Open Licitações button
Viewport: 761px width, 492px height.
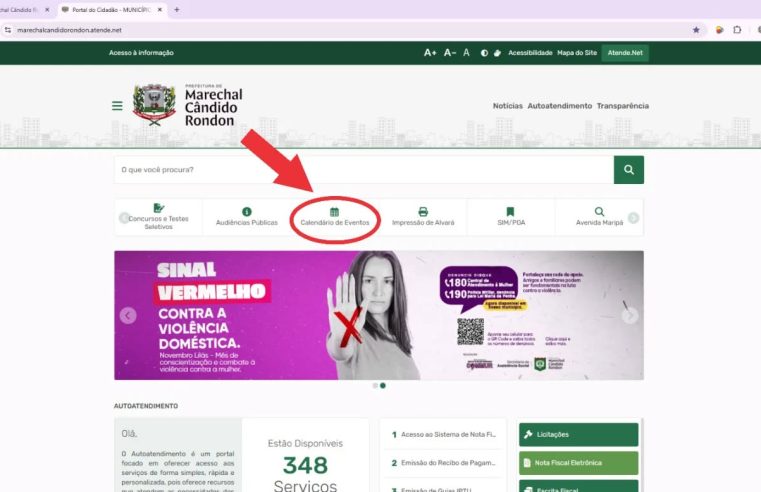coord(579,435)
